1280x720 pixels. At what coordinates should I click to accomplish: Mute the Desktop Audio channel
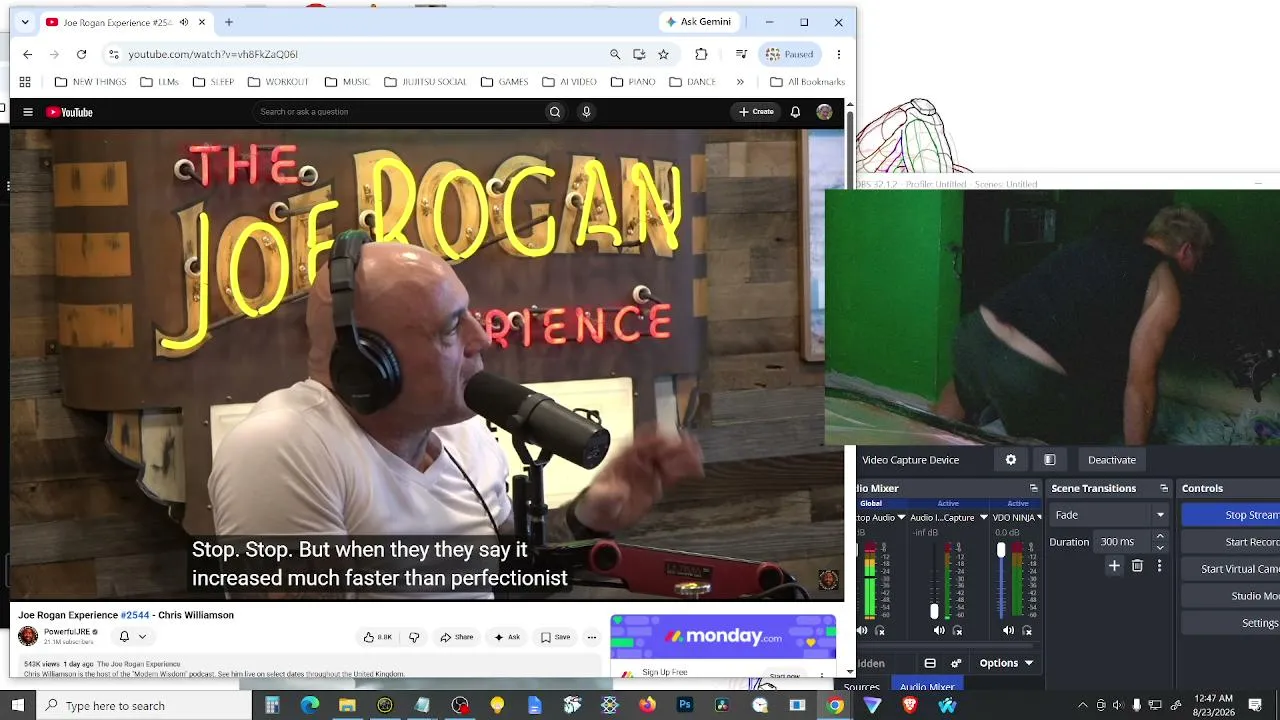(862, 631)
